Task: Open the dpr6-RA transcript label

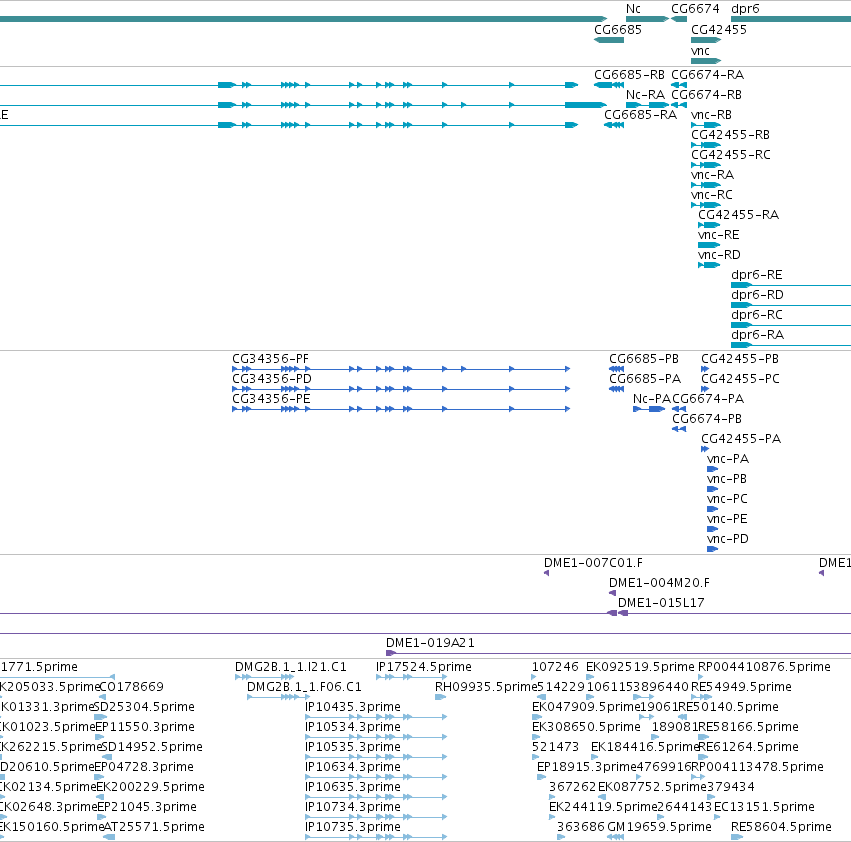Action: (757, 335)
